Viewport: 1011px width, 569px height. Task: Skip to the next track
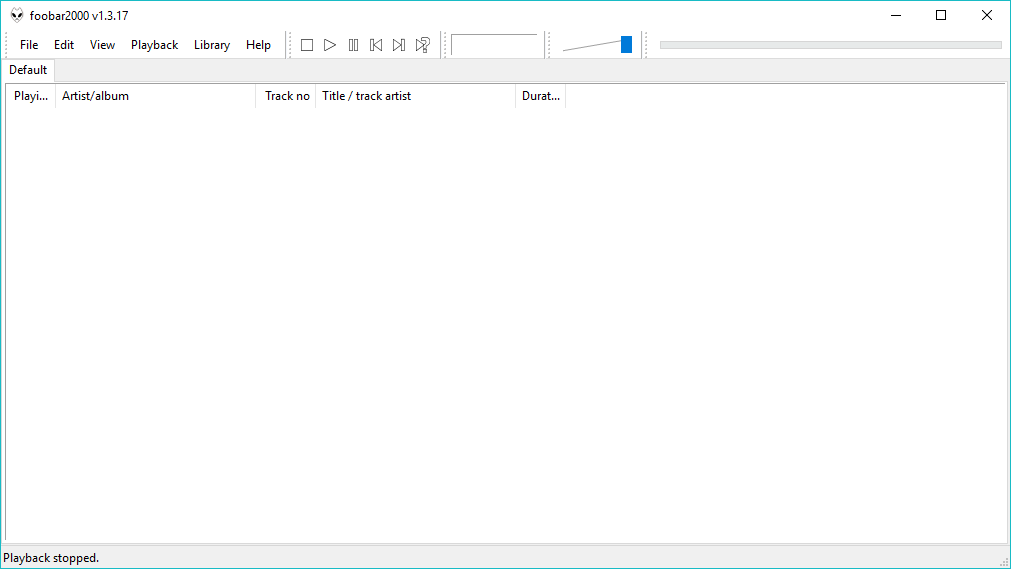tap(399, 45)
